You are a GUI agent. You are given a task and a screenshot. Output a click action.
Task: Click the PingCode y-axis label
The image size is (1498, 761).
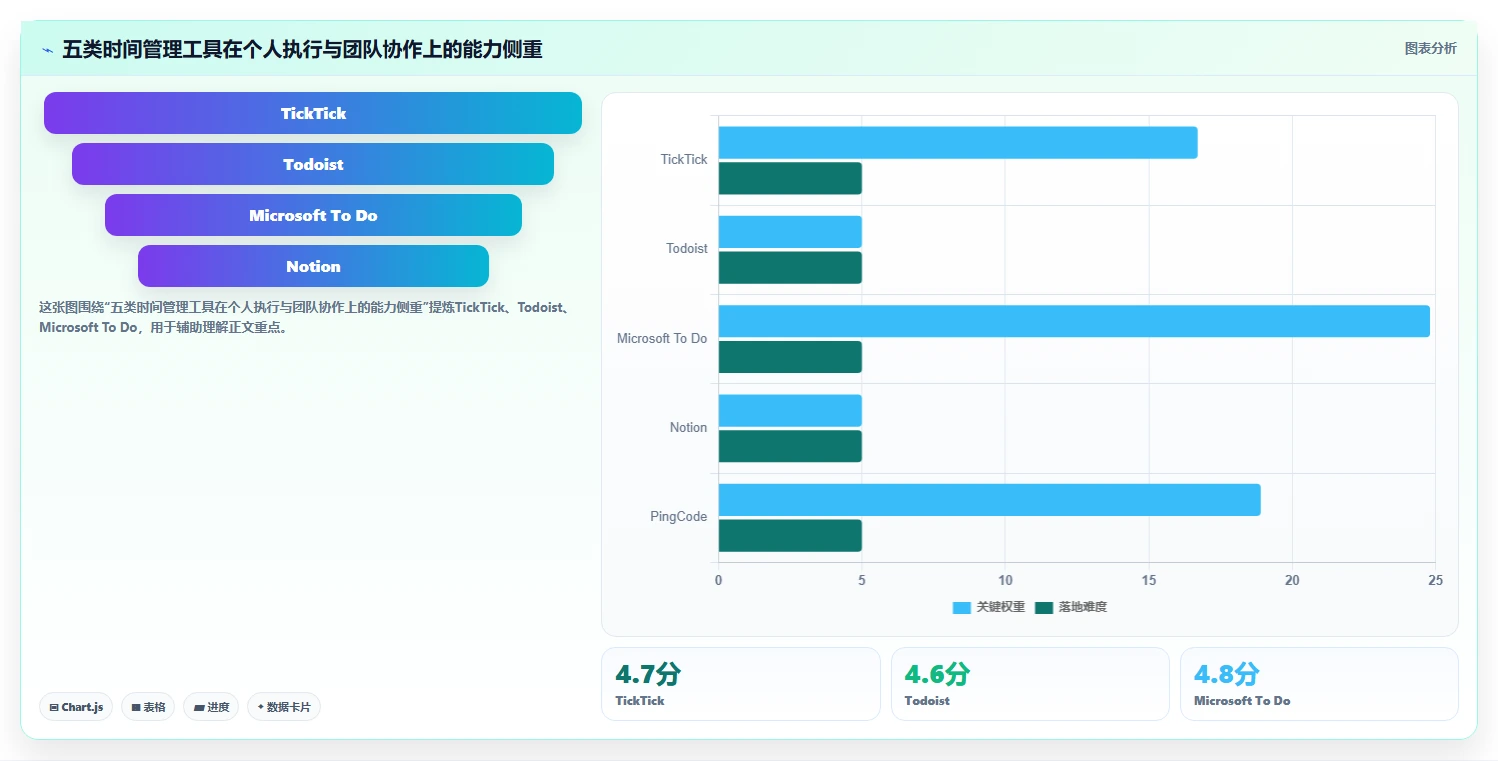coord(678,517)
